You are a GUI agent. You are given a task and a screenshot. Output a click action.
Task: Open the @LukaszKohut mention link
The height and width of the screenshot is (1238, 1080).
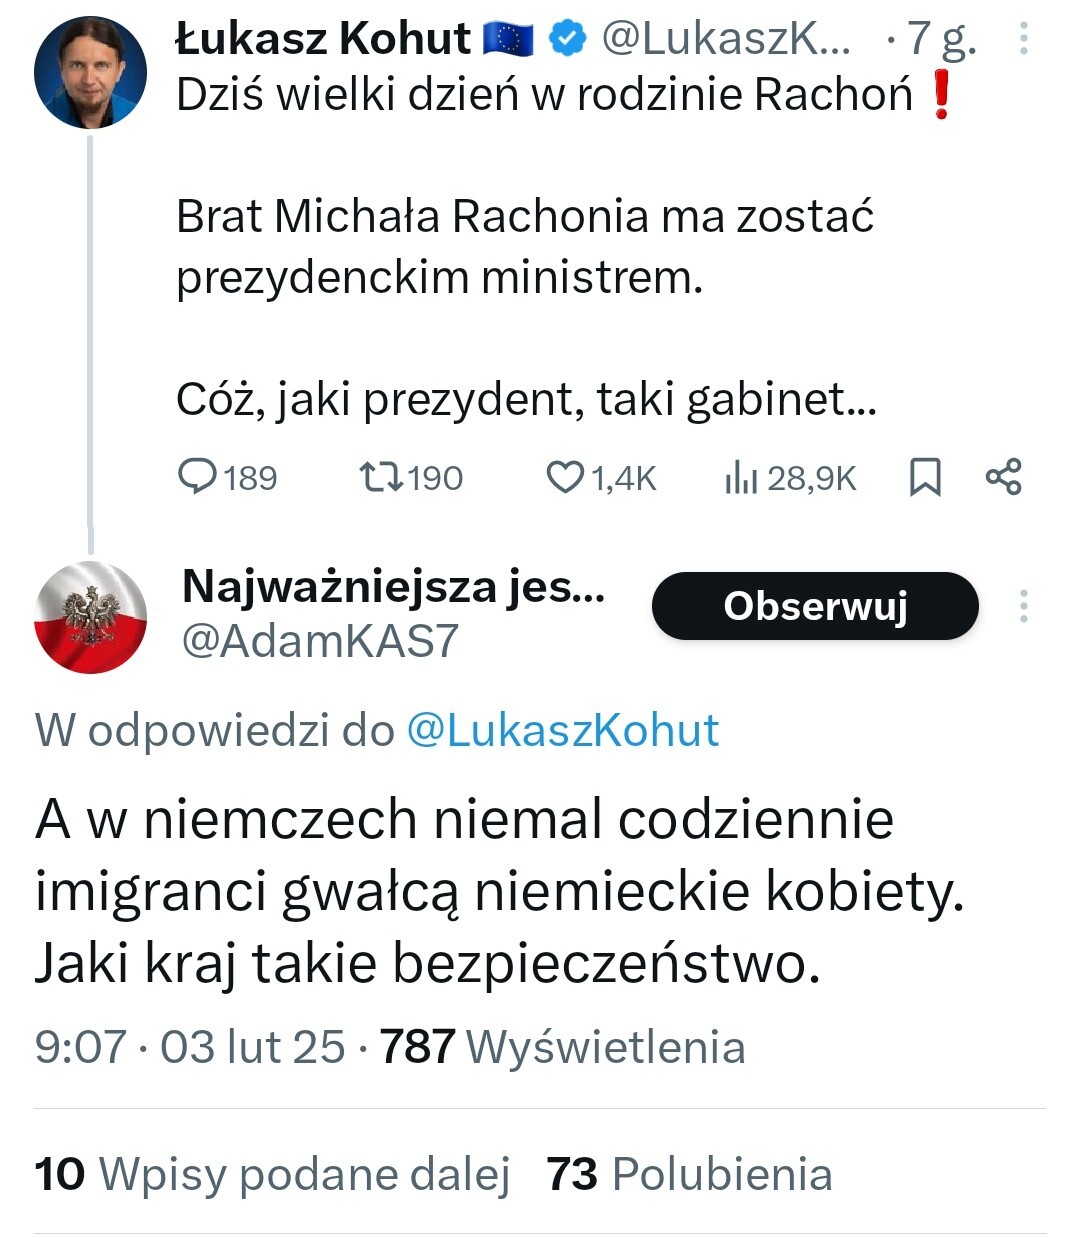(562, 731)
